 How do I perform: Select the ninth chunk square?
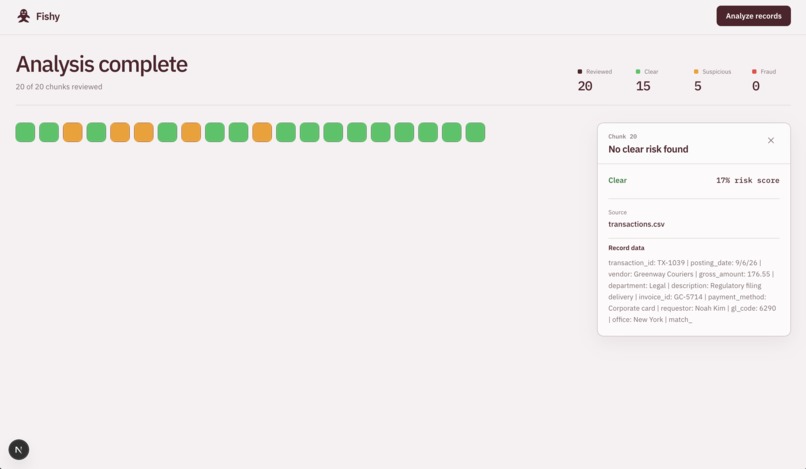point(214,132)
